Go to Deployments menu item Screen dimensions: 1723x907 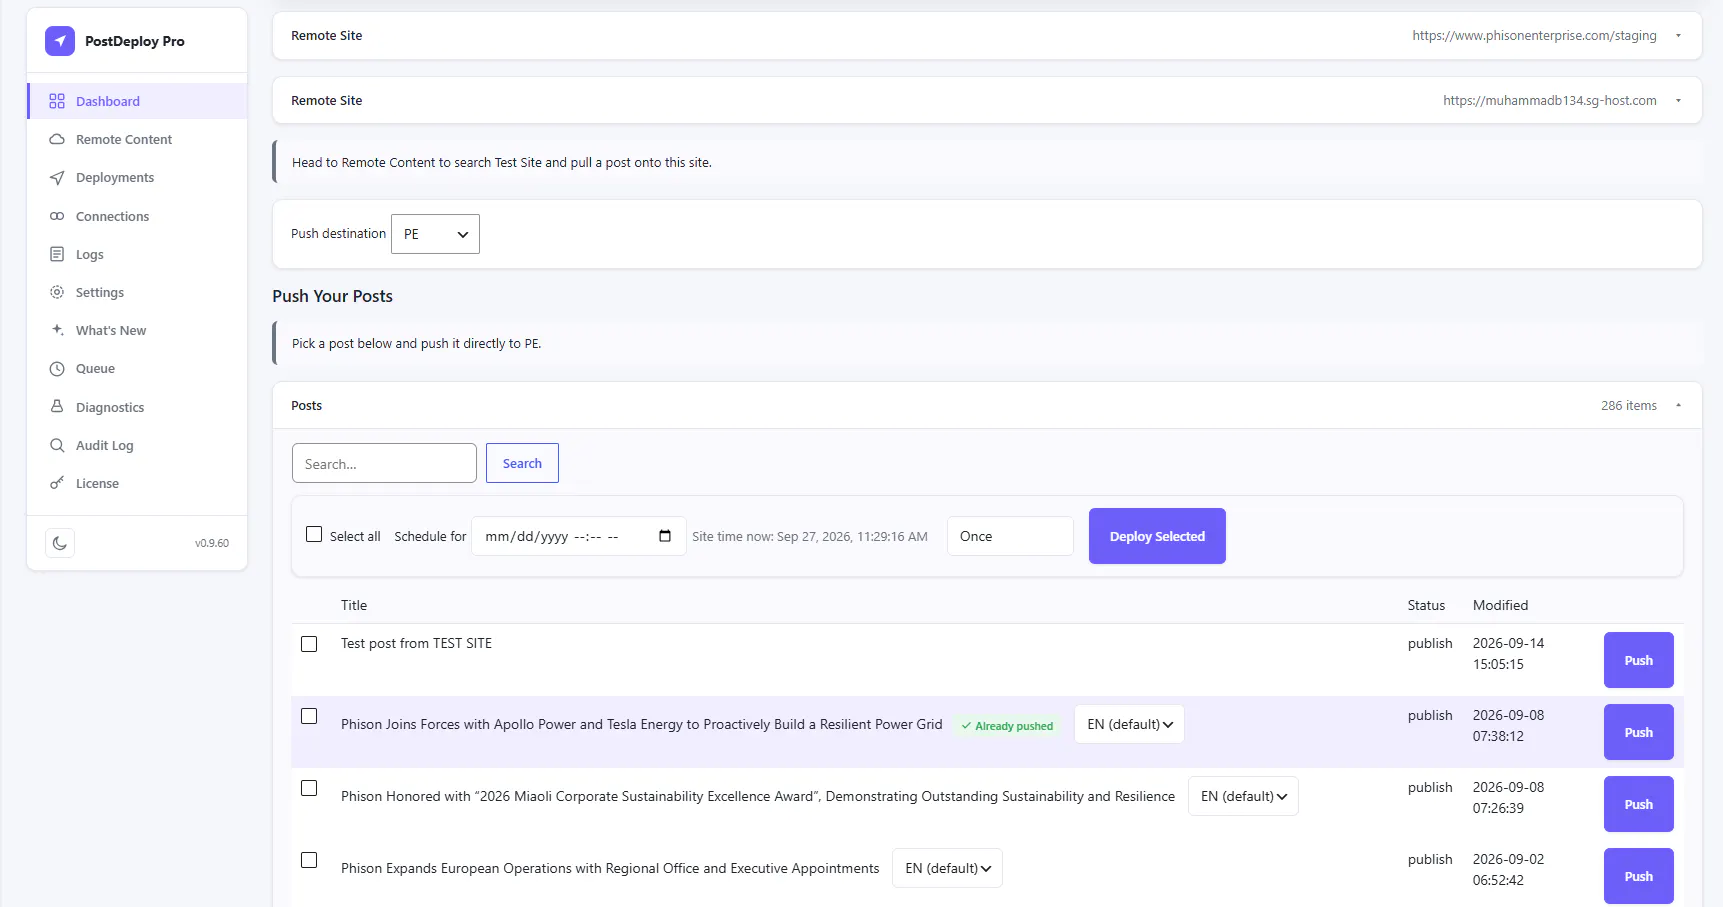click(137, 178)
